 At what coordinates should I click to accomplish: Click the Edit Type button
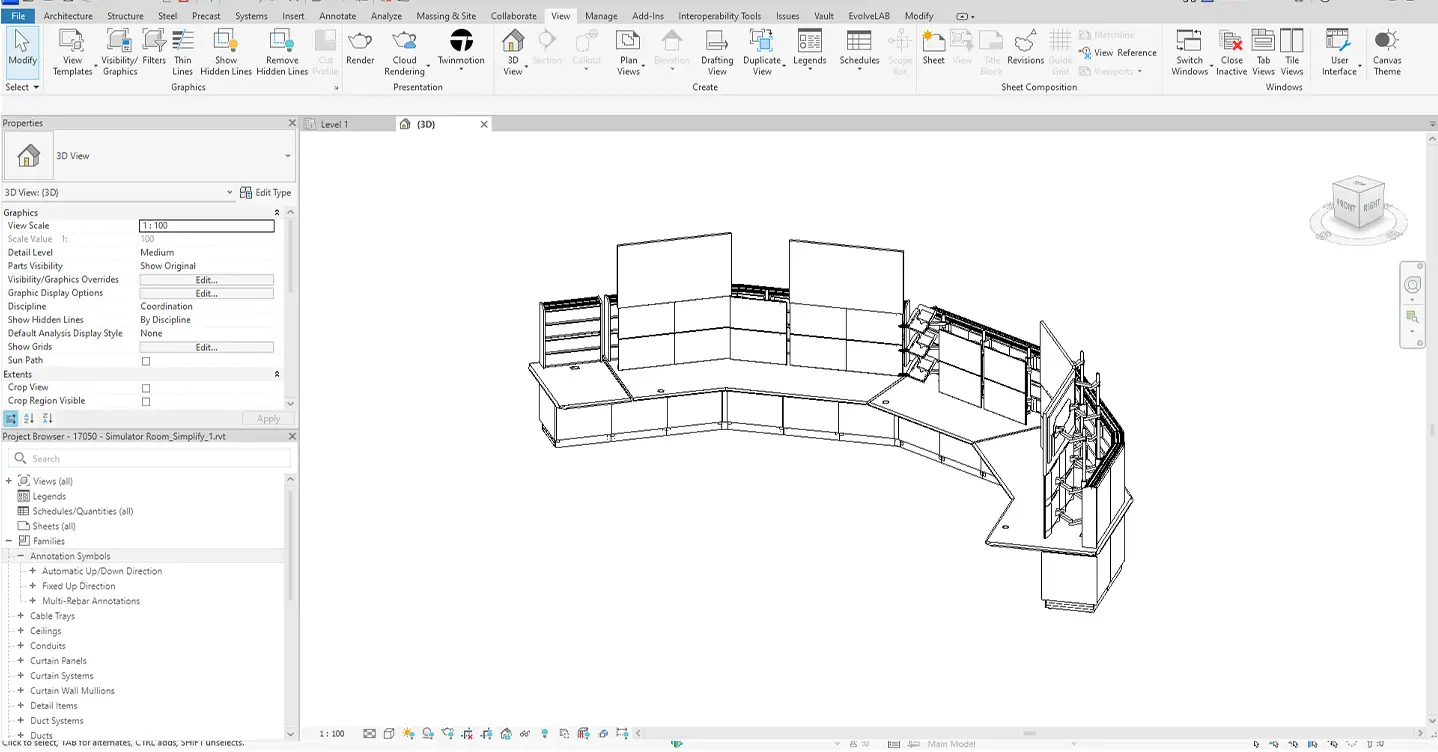(x=265, y=192)
